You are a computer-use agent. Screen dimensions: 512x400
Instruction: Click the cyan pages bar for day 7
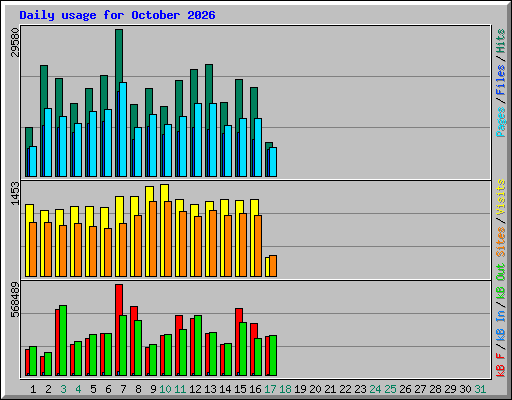123,129
